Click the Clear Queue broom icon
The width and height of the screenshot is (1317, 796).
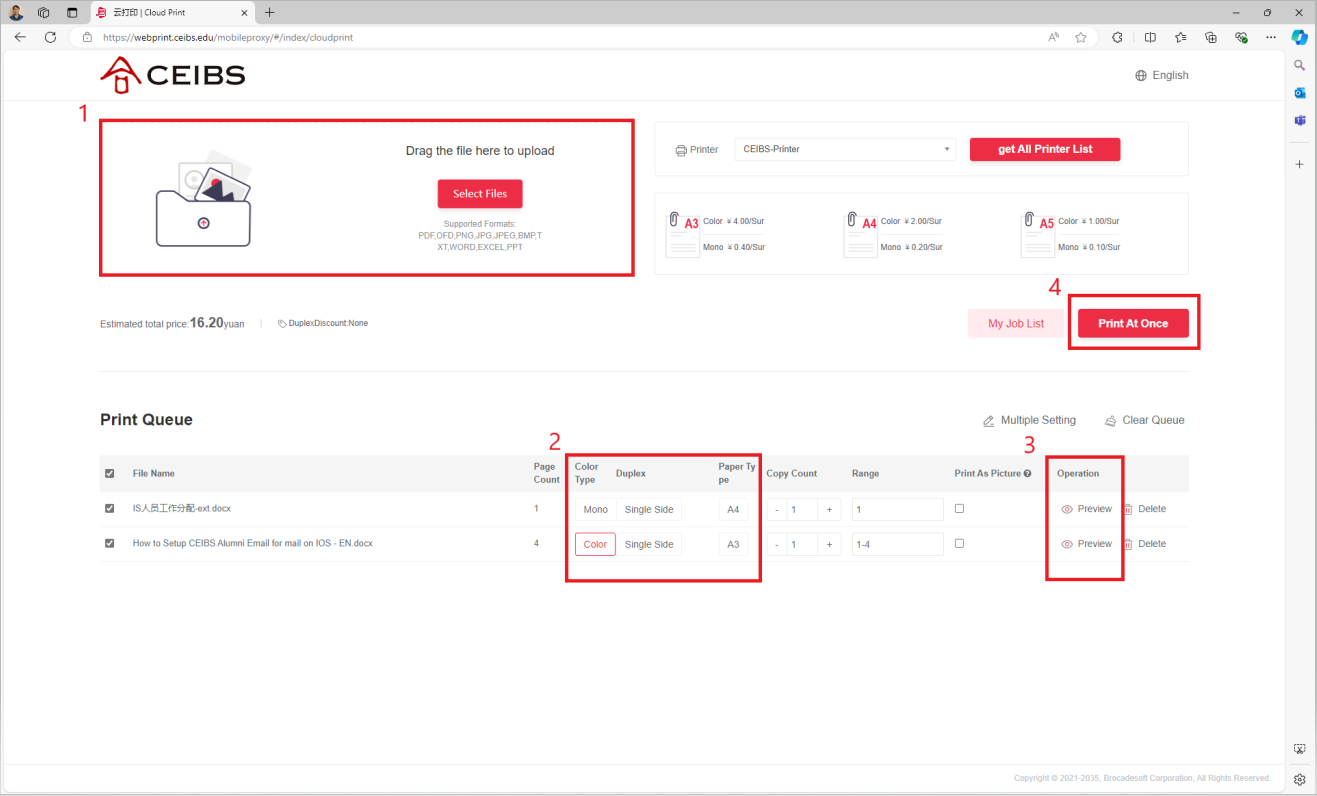pos(1109,420)
